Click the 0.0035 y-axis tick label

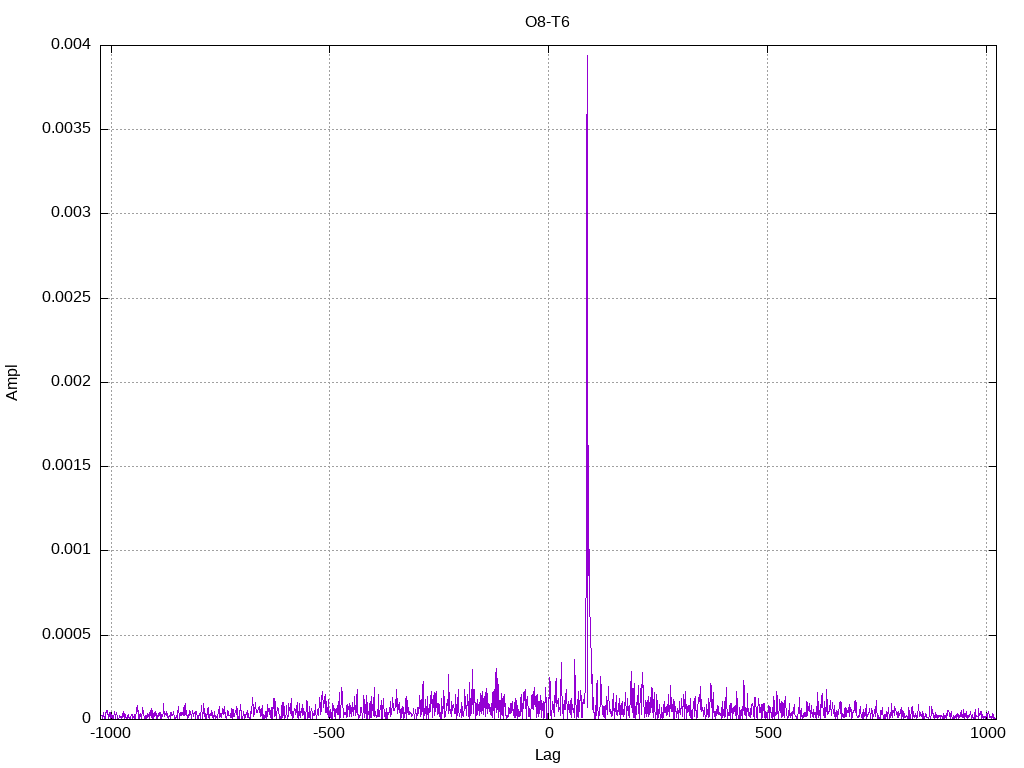coord(66,129)
